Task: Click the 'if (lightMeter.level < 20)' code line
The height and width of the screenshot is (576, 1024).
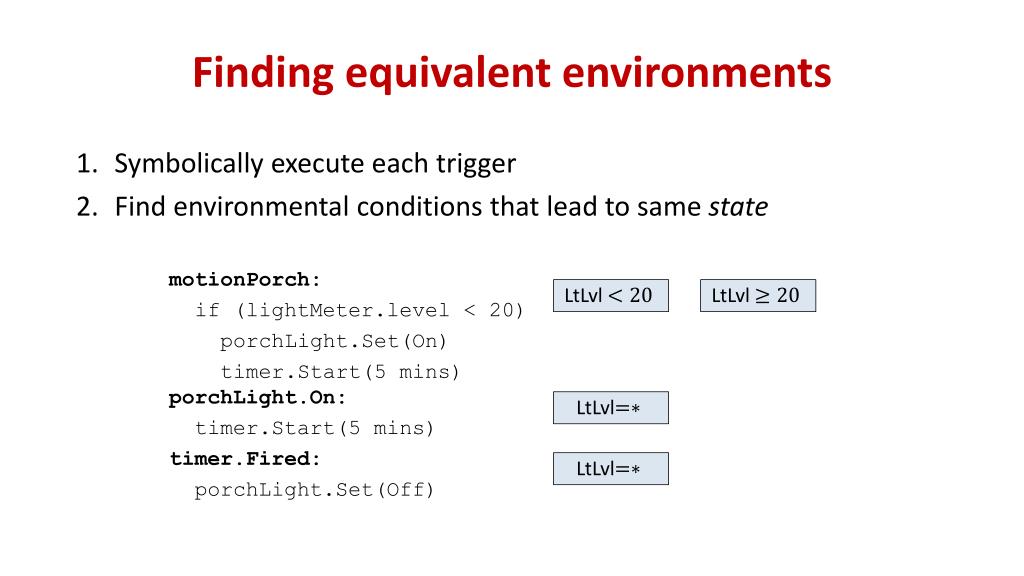Action: tap(359, 310)
